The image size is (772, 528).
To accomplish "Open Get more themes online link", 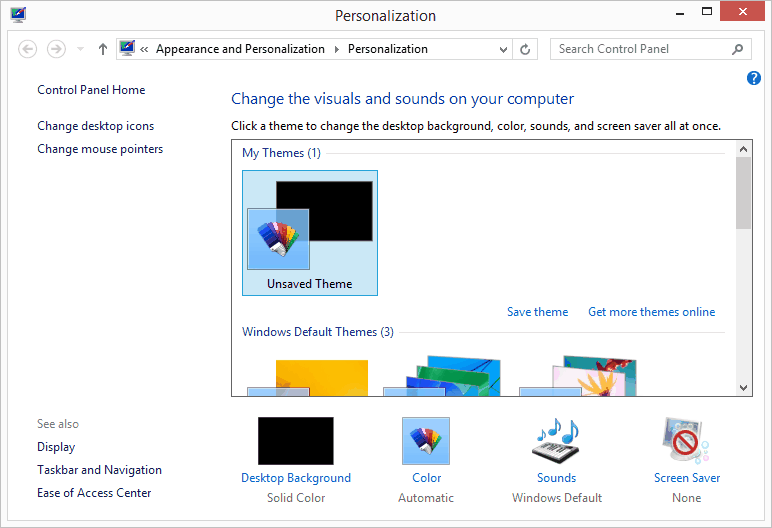I will coord(651,312).
